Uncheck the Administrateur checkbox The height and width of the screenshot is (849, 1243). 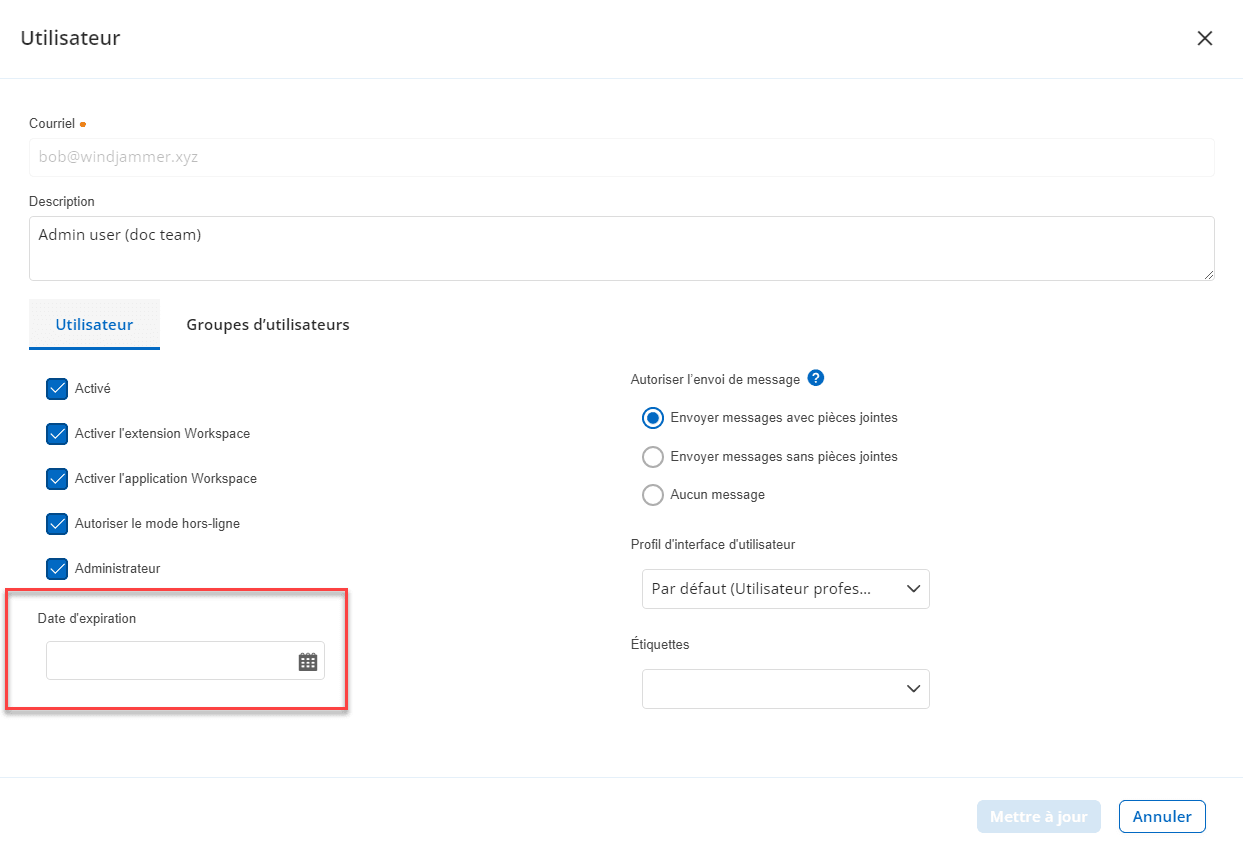pyautogui.click(x=57, y=569)
